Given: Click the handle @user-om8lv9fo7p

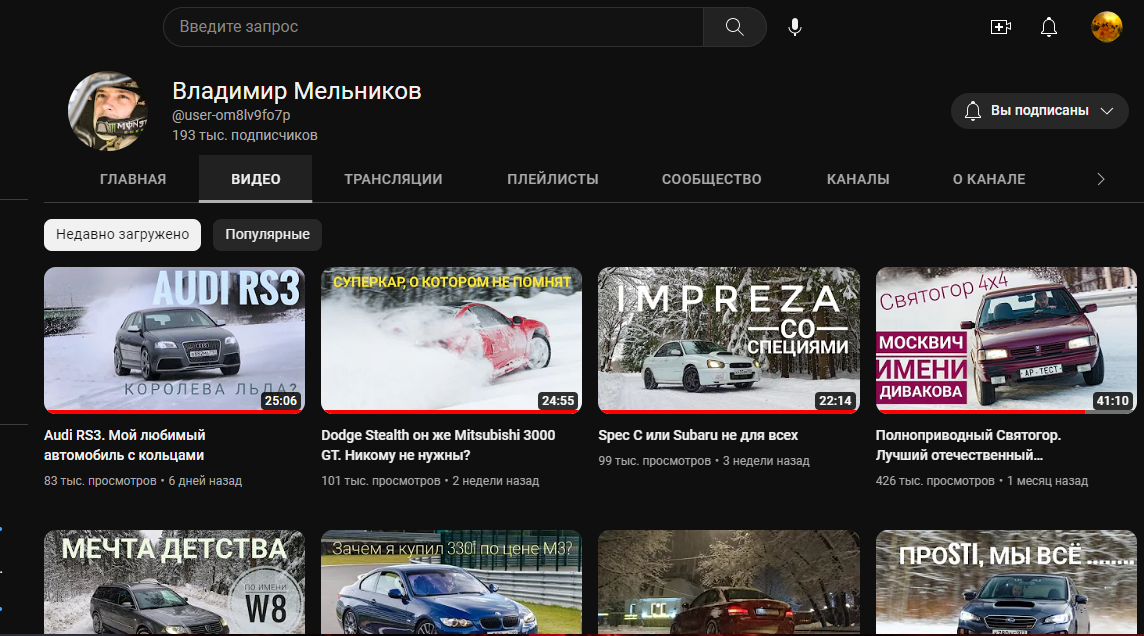Looking at the screenshot, I should (x=231, y=115).
